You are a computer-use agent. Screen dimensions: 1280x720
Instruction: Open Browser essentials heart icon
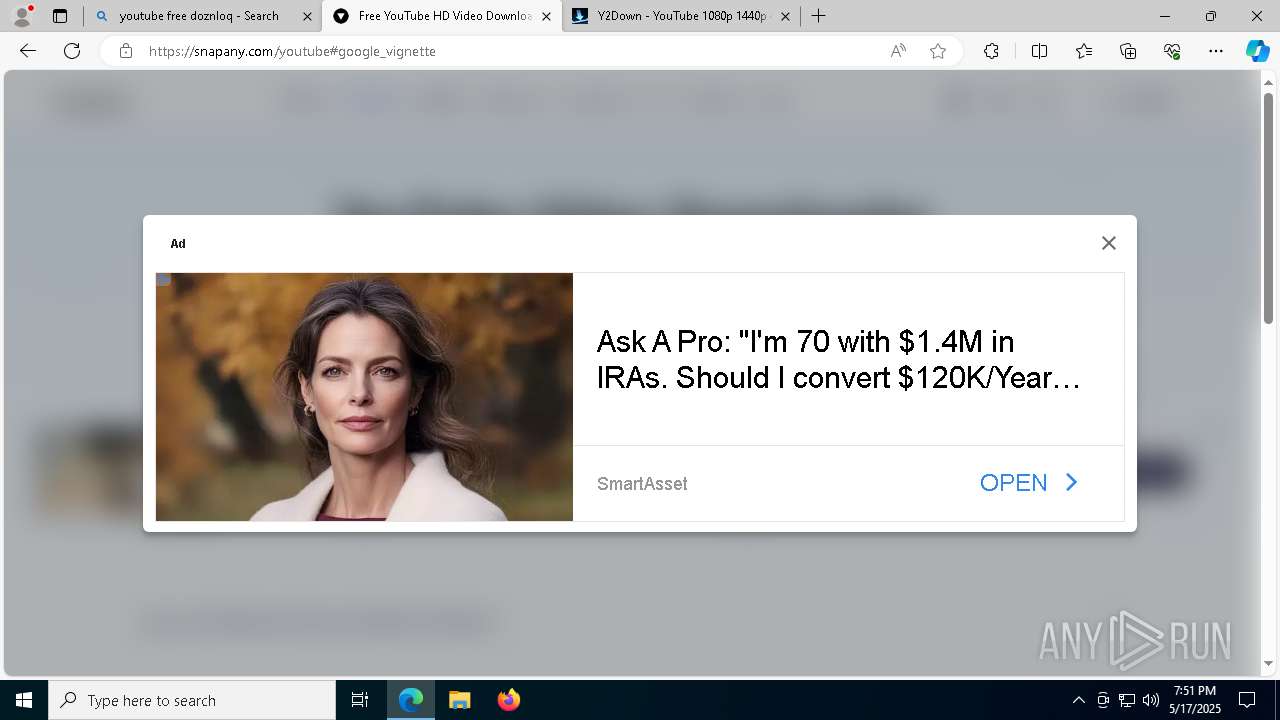coord(1172,51)
